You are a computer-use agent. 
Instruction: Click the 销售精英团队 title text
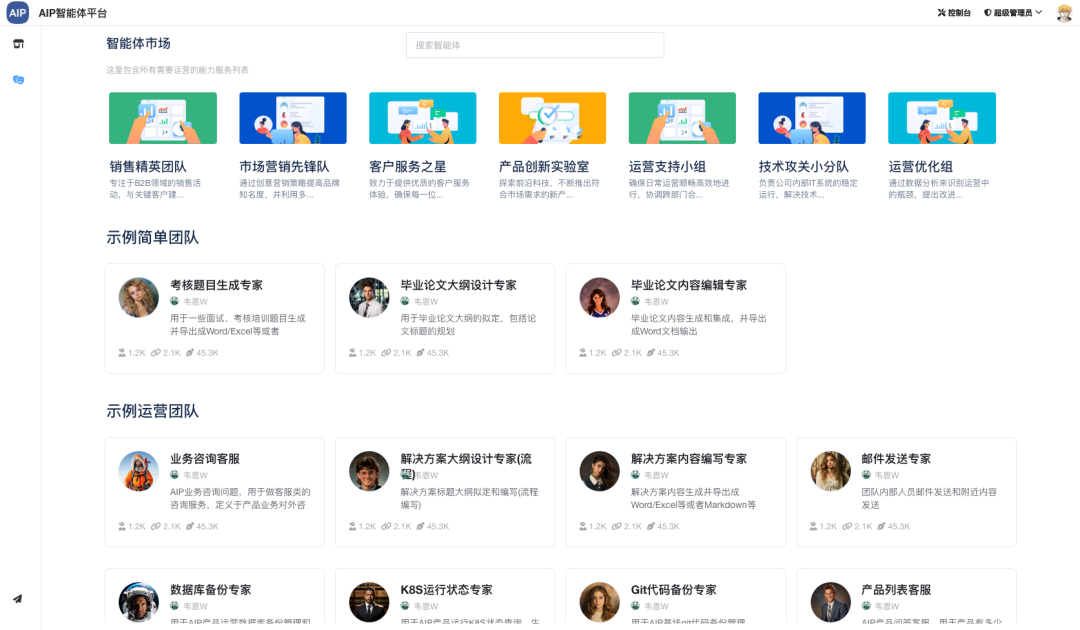[148, 167]
